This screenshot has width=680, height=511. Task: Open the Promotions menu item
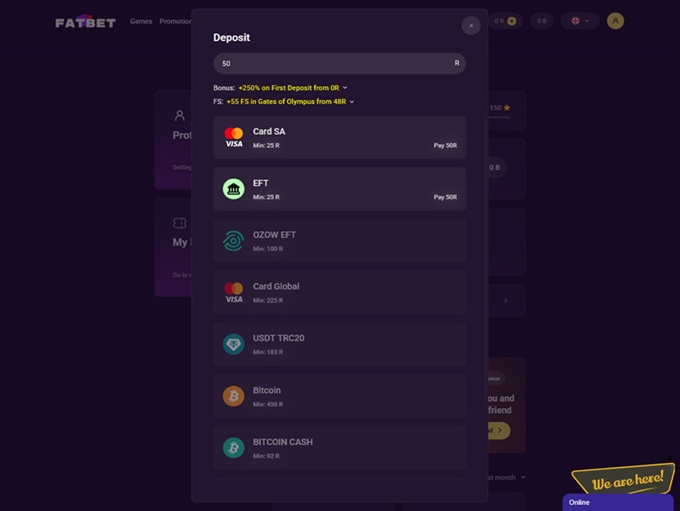pyautogui.click(x=175, y=21)
